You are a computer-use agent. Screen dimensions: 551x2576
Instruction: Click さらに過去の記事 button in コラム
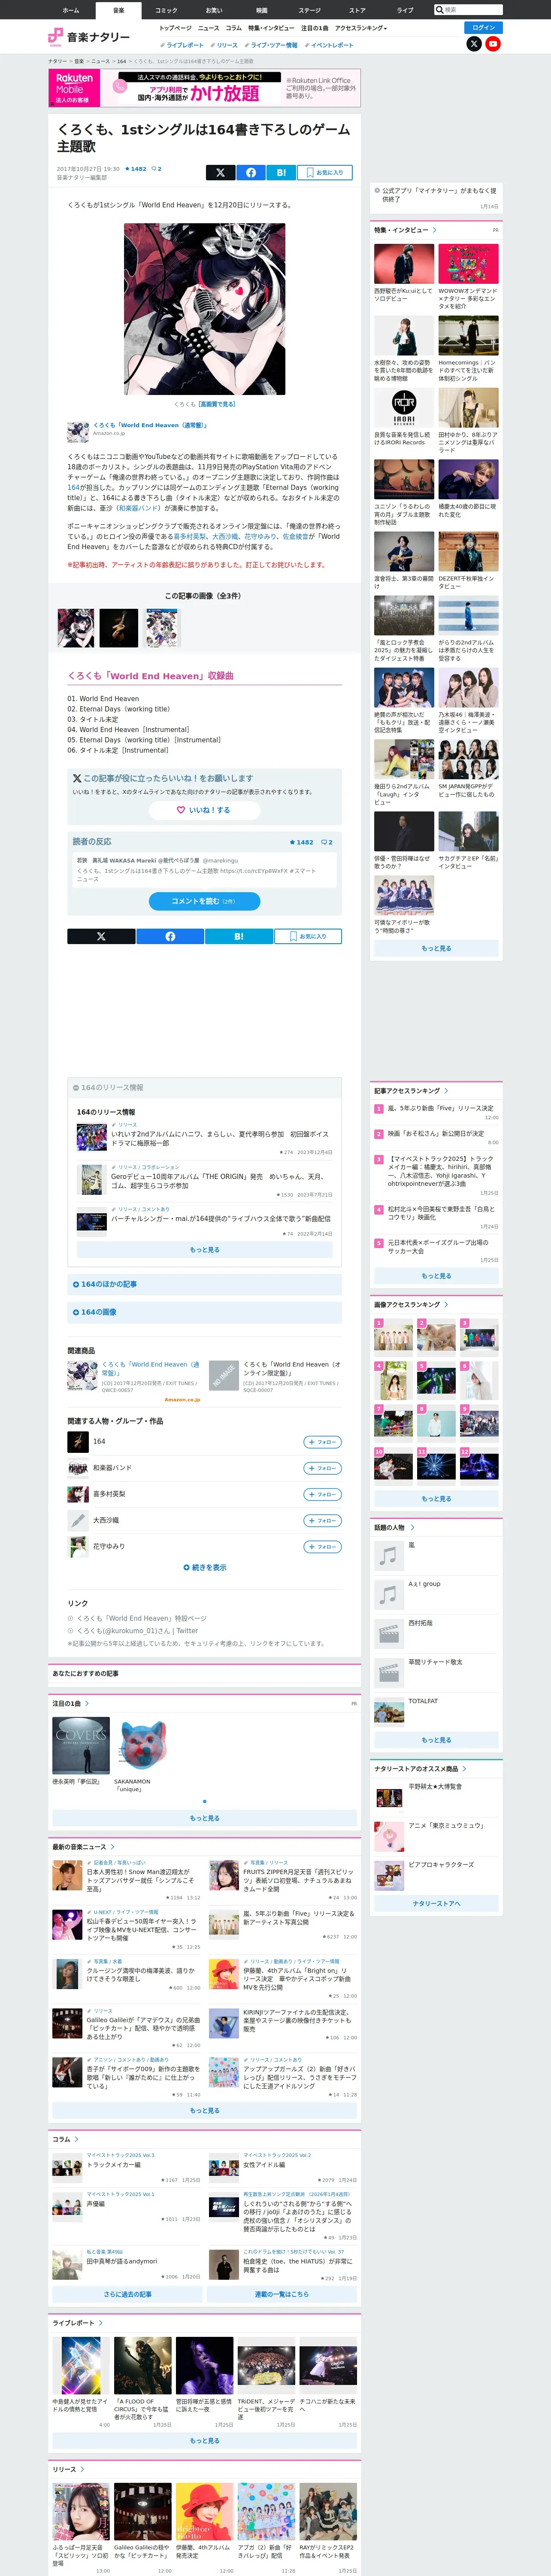tap(127, 2294)
